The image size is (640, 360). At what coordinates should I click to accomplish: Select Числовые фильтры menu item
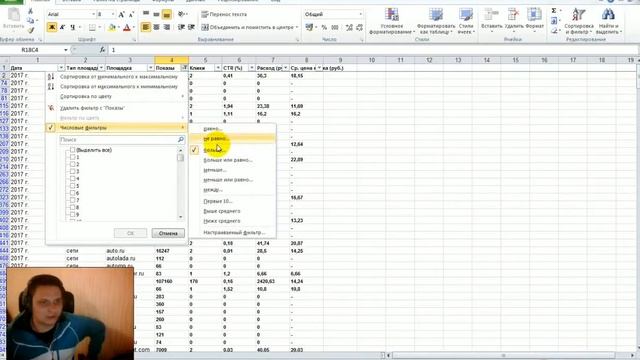pyautogui.click(x=116, y=128)
